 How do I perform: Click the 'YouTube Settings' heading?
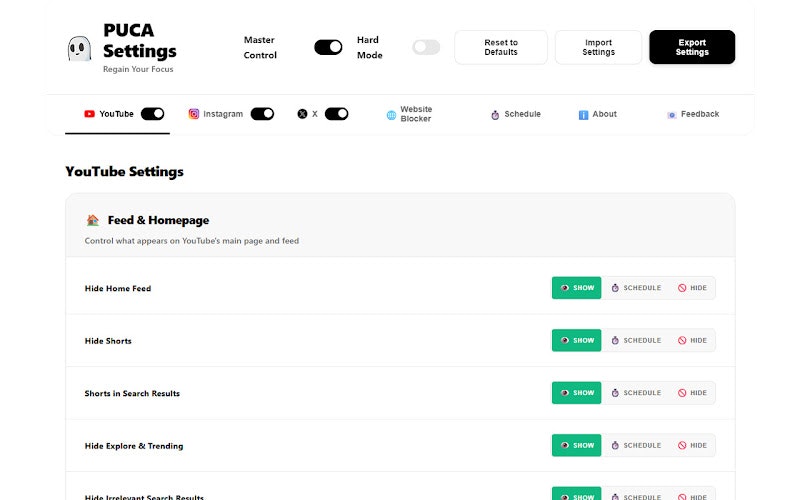pyautogui.click(x=124, y=172)
